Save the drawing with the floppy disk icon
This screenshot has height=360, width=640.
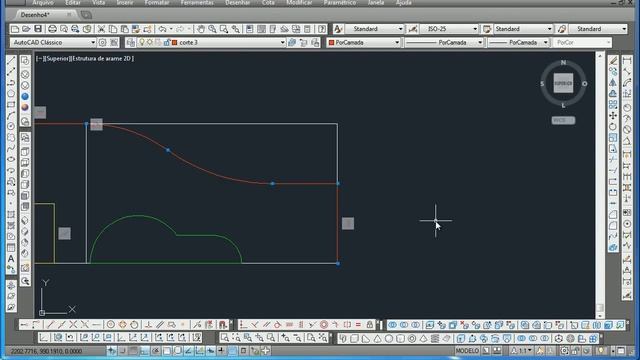pyautogui.click(x=38, y=29)
